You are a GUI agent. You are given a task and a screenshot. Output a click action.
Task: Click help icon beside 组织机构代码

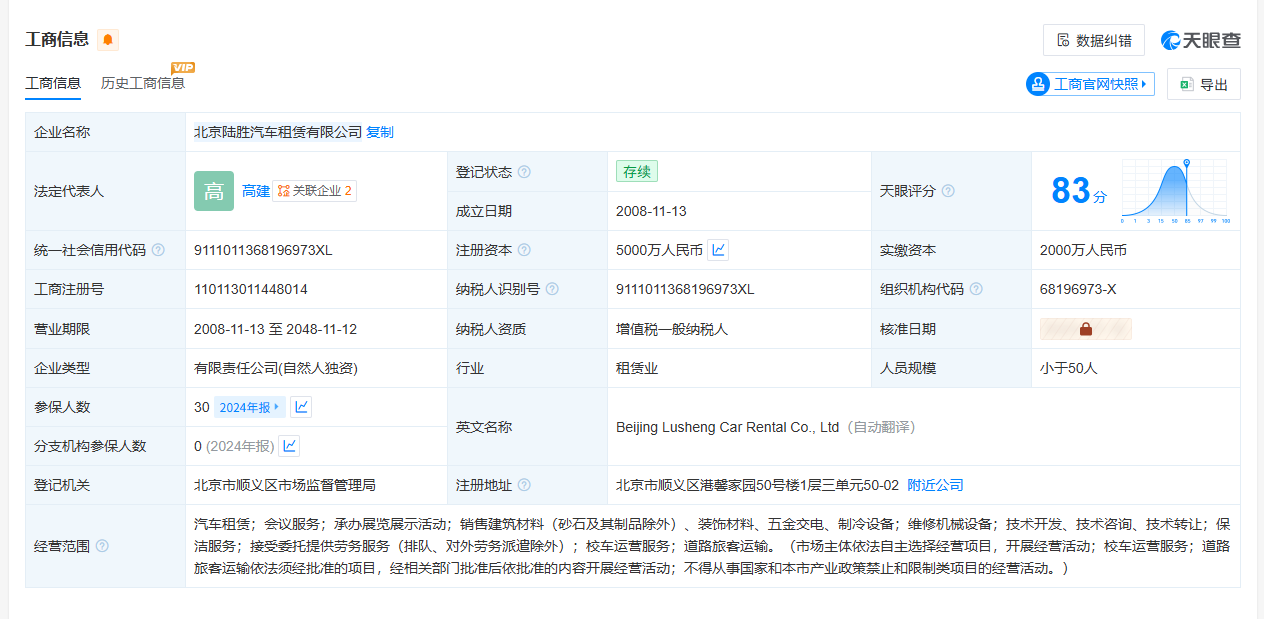pos(976,289)
